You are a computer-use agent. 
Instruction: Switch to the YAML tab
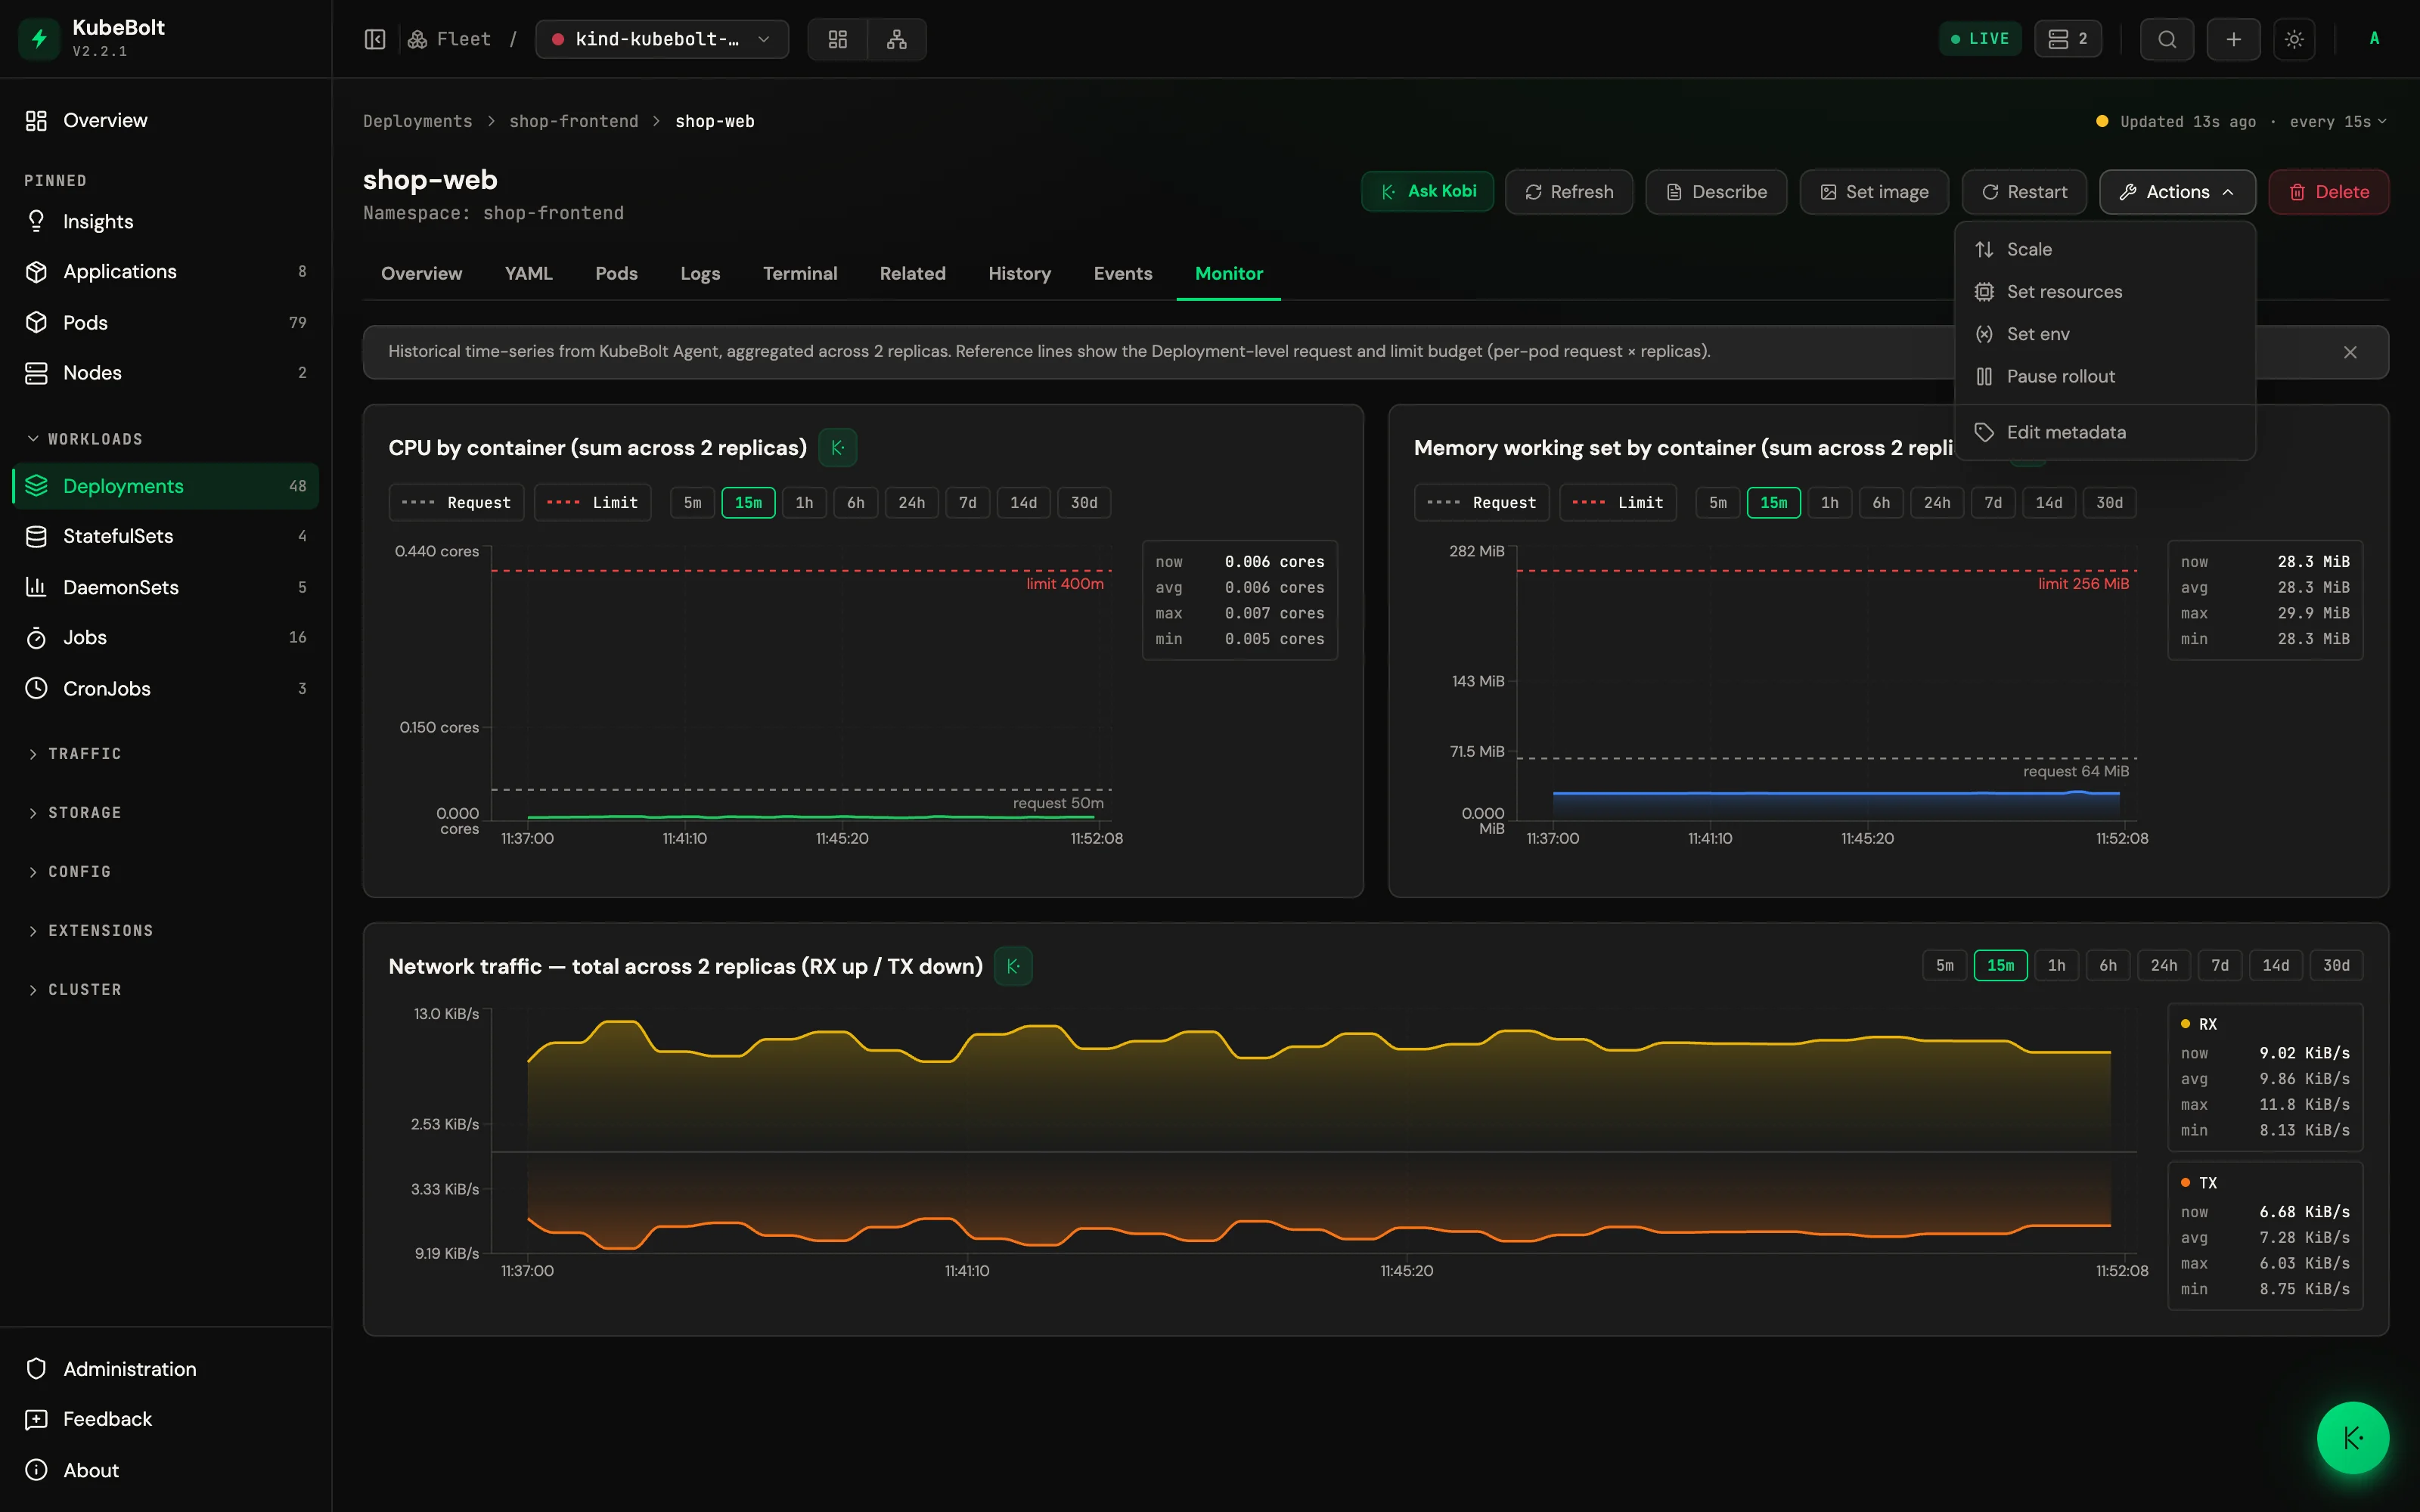(x=528, y=273)
